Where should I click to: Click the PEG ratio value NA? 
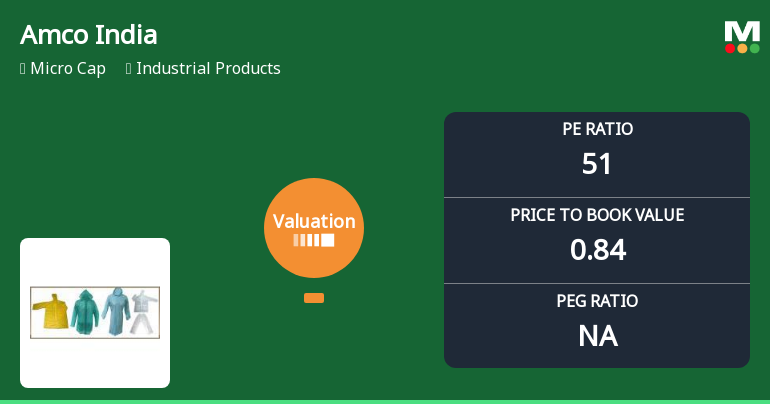pyautogui.click(x=597, y=336)
